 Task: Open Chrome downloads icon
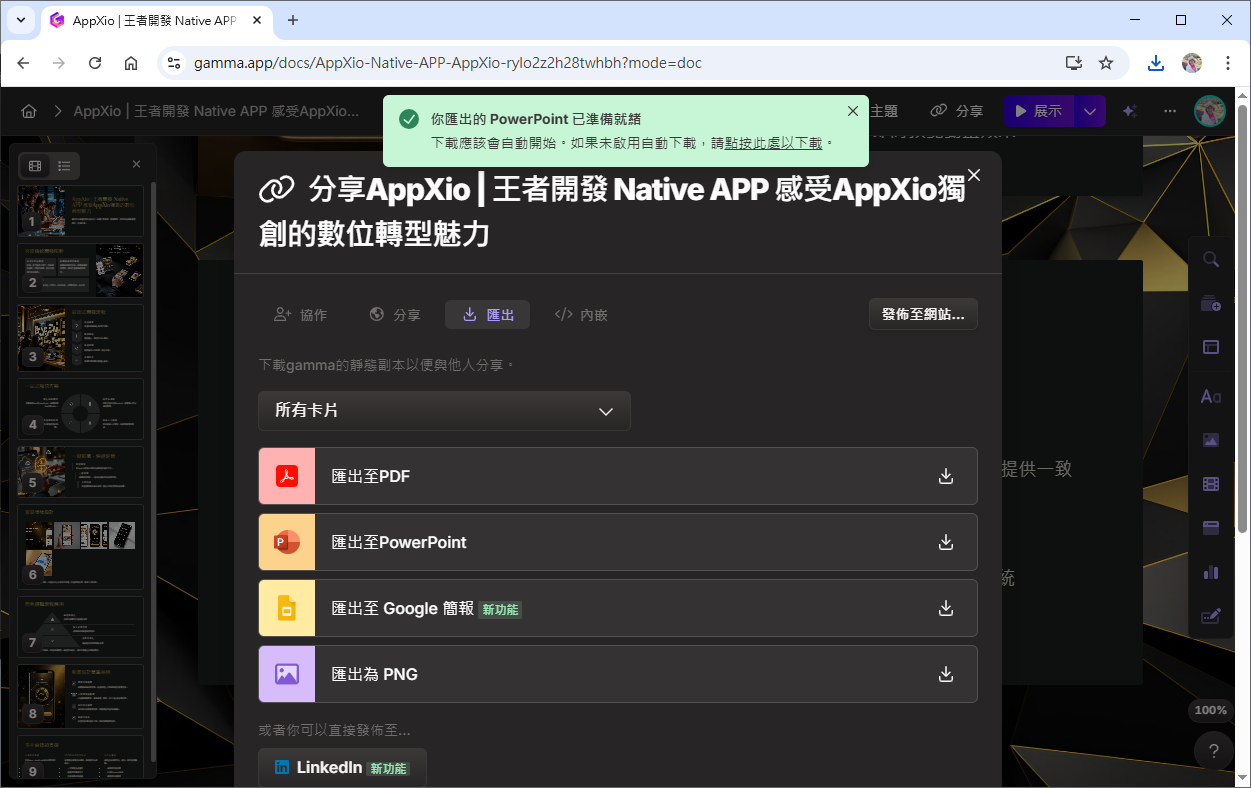click(x=1156, y=63)
